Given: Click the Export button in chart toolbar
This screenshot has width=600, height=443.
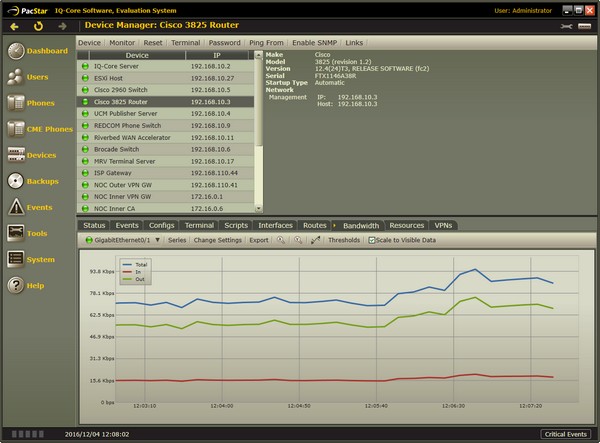Looking at the screenshot, I should pos(259,240).
